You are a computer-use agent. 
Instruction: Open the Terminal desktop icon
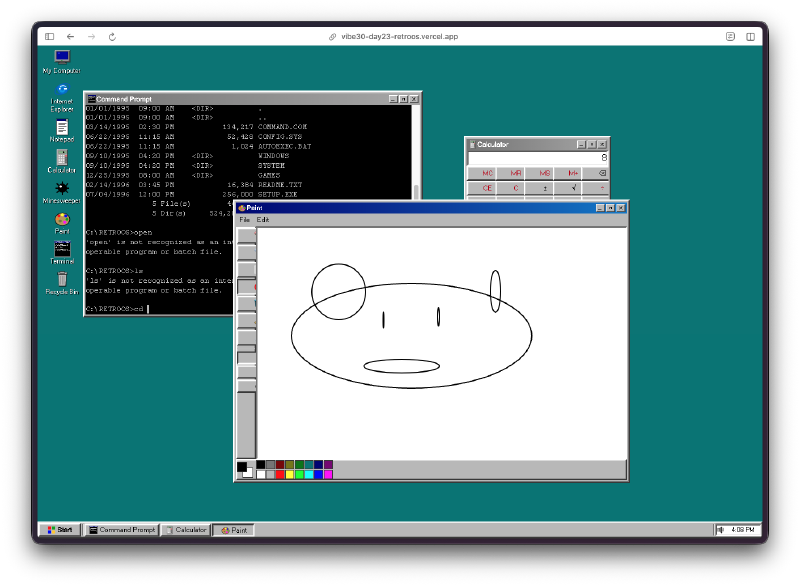[62, 249]
